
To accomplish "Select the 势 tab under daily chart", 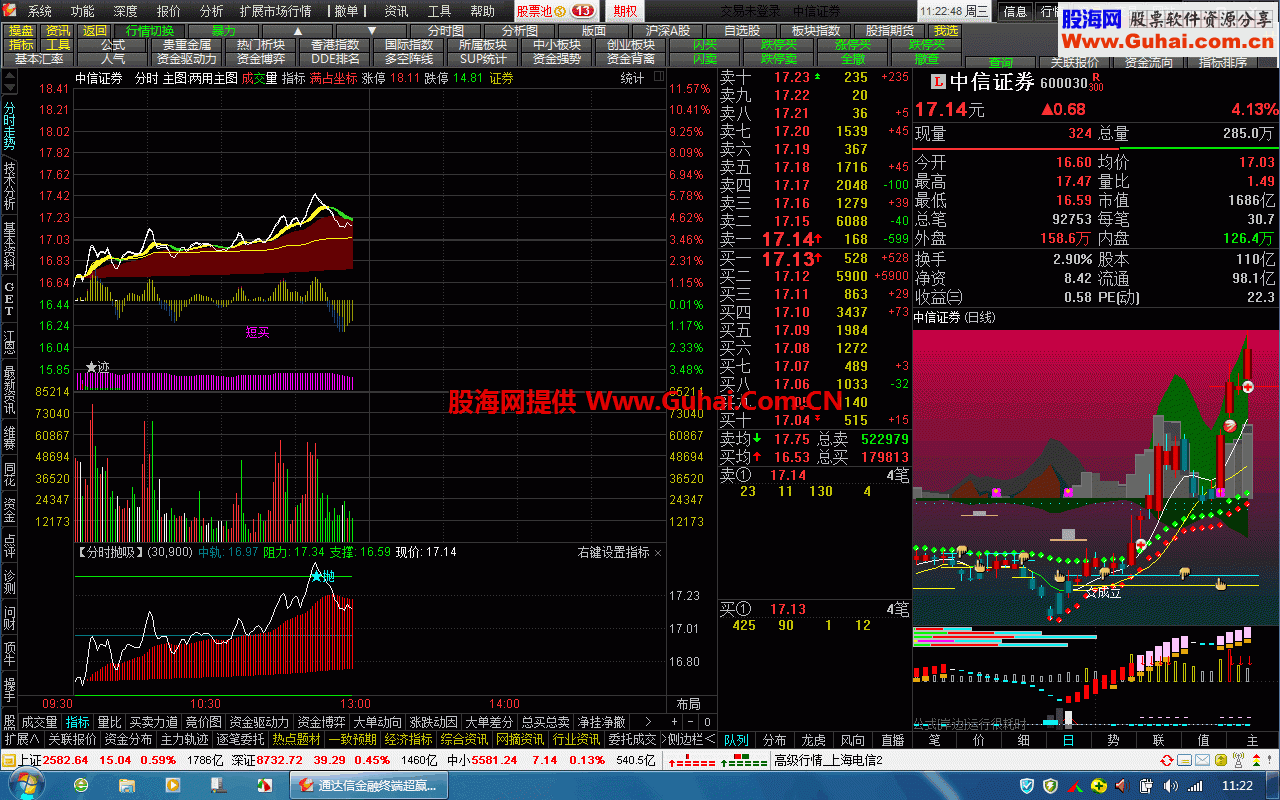I will (1113, 740).
